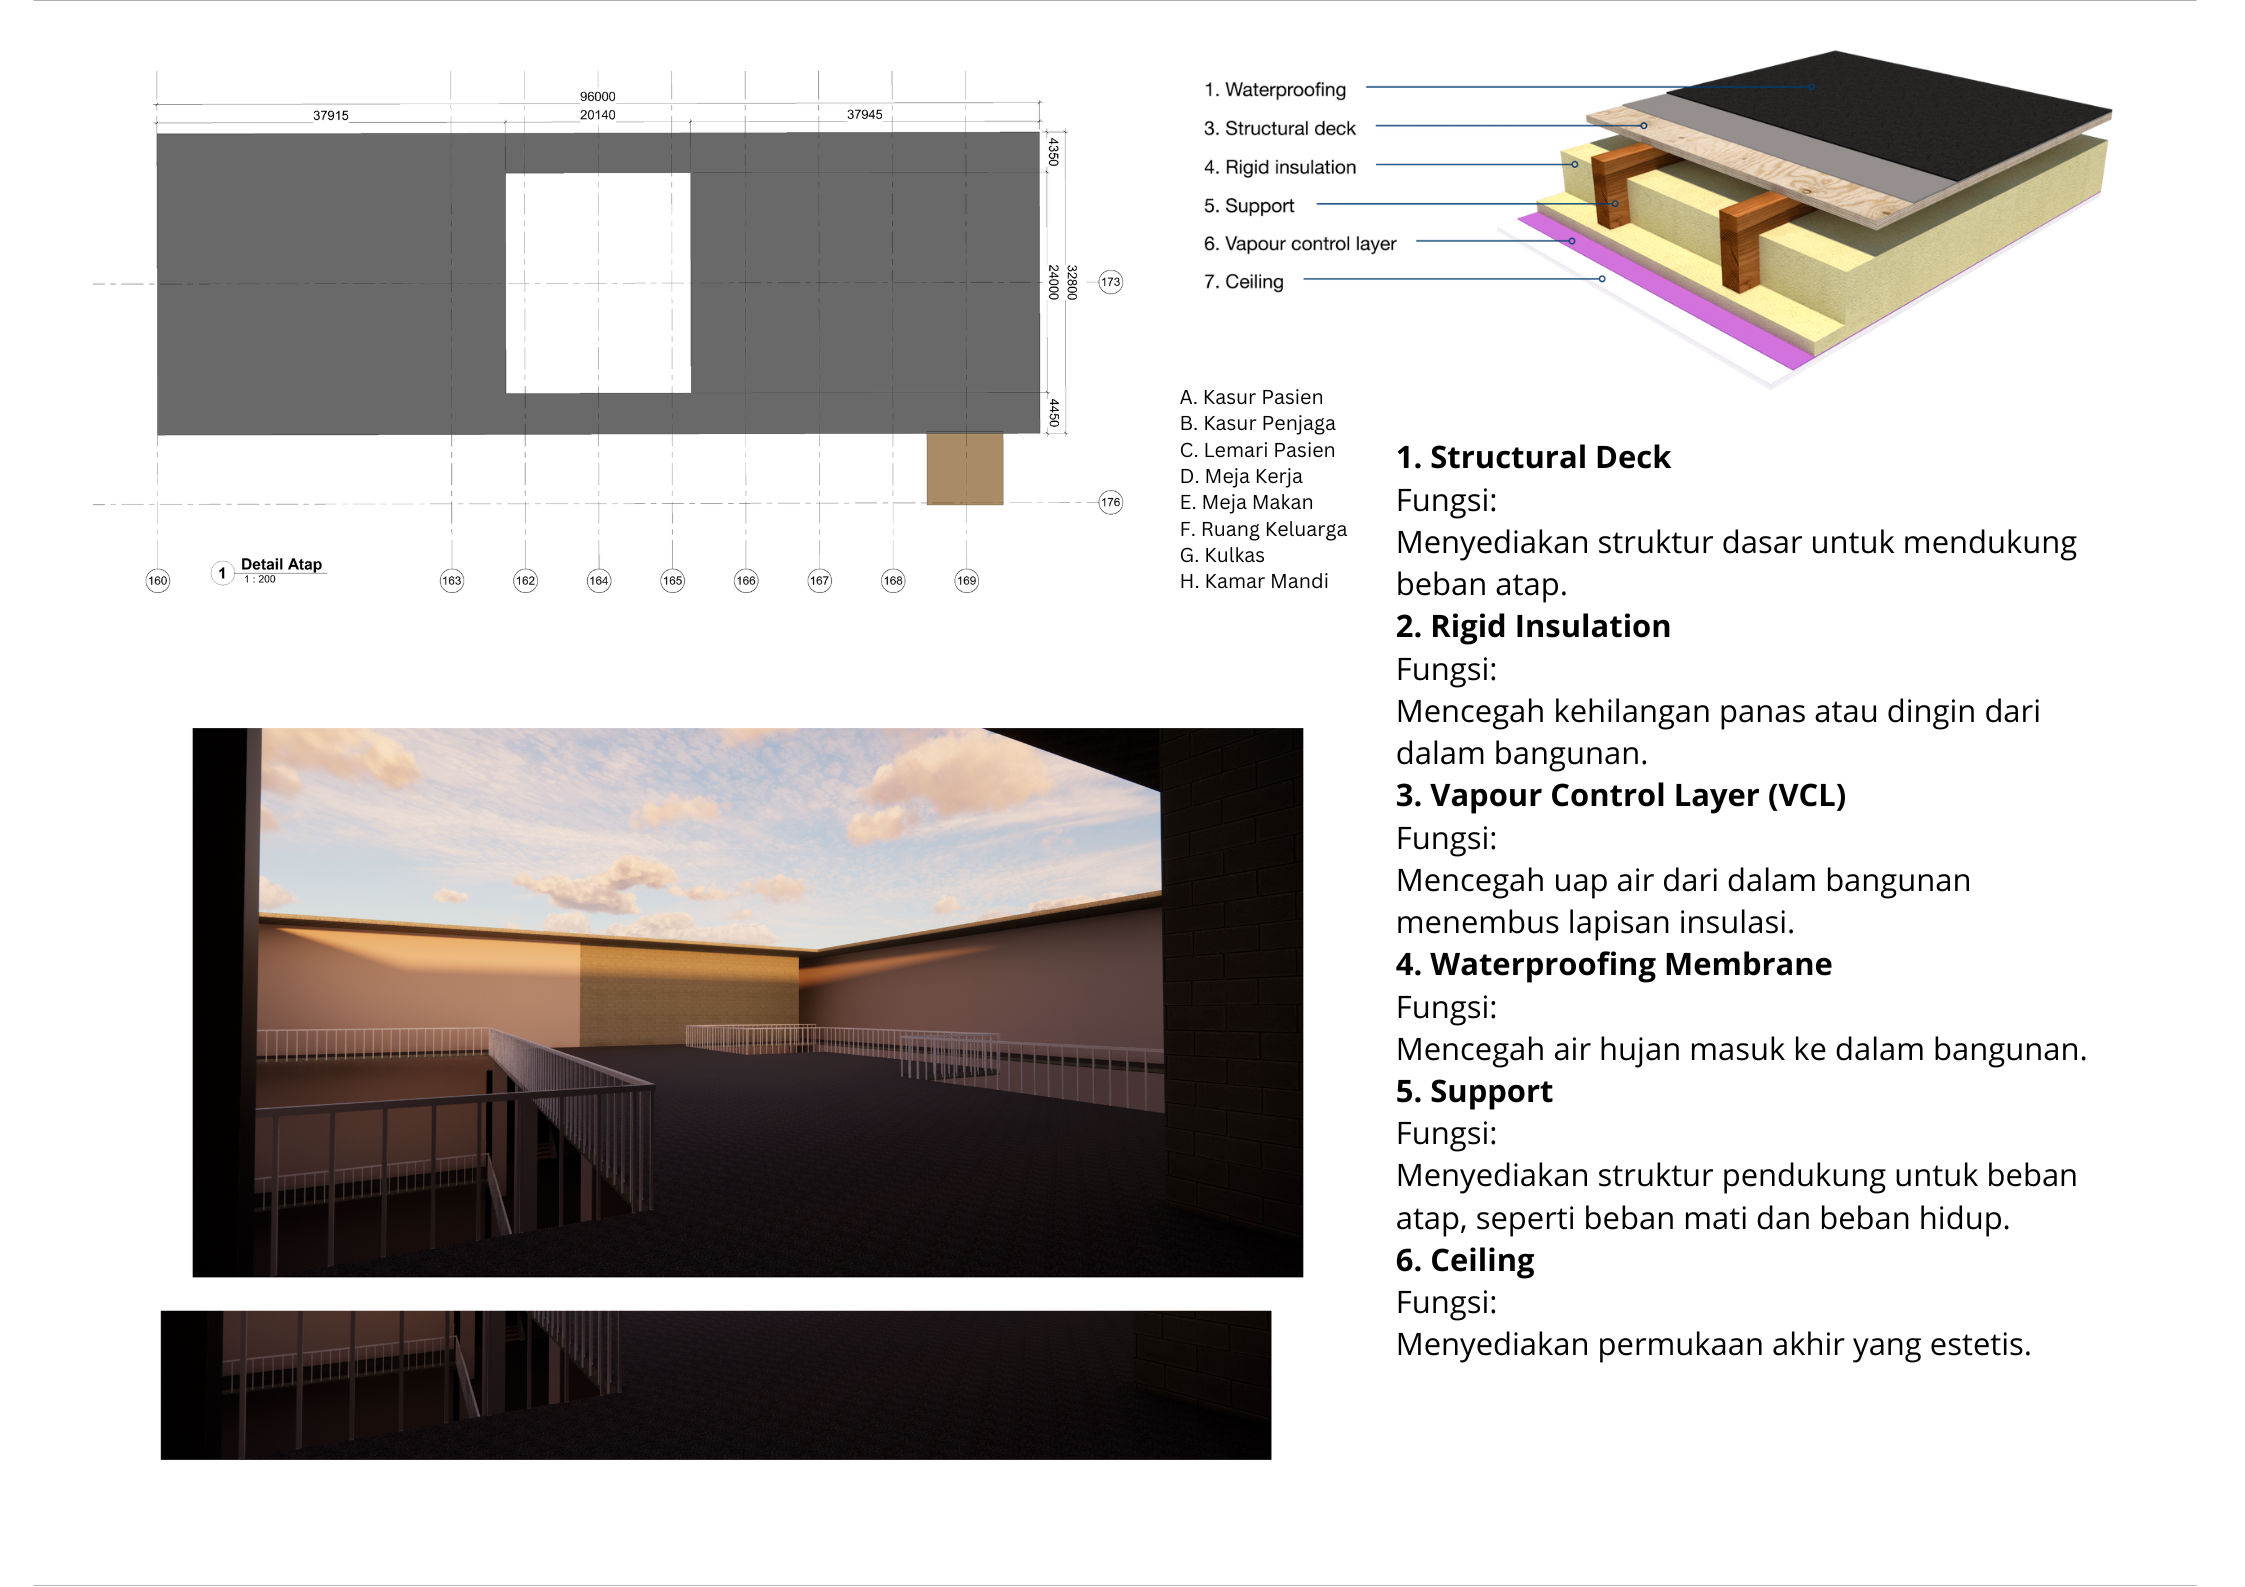Select the 96000 overall dimension text

point(598,96)
